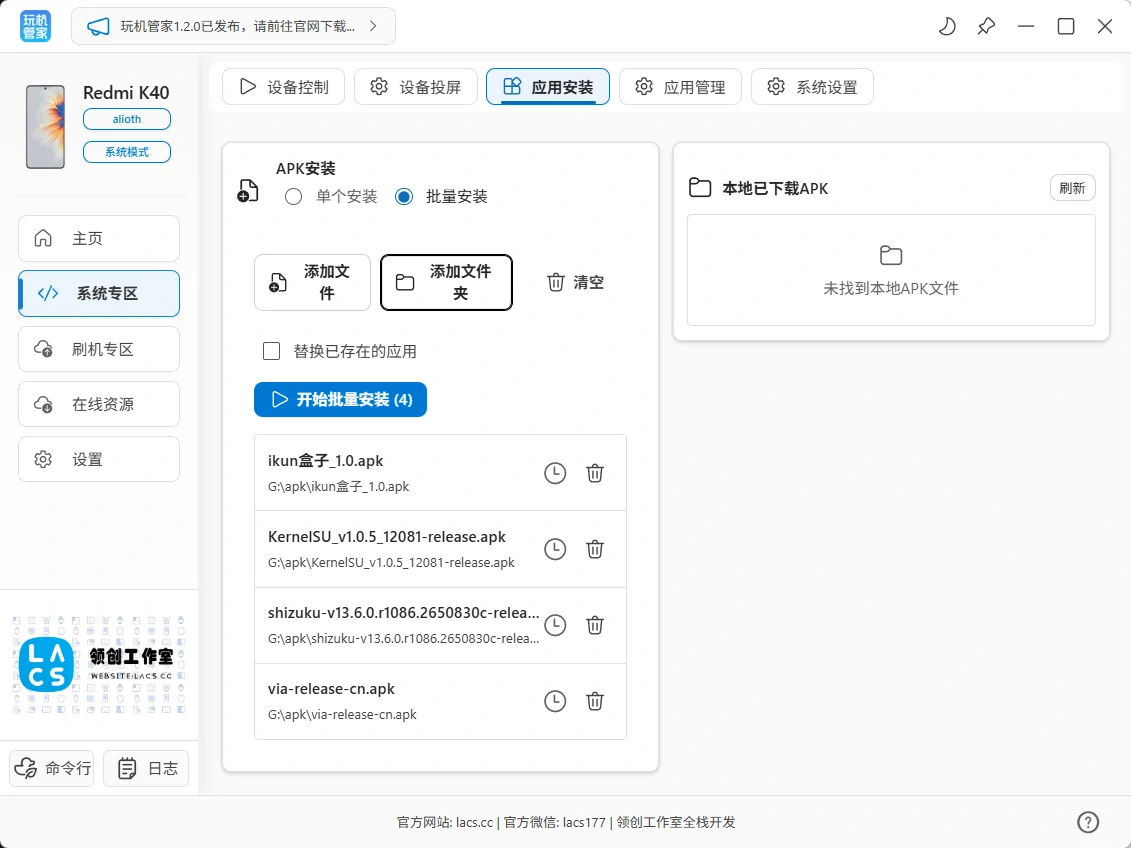
Task: Click the clock icon beside ikun盒子_1.0.apk
Action: click(x=555, y=473)
